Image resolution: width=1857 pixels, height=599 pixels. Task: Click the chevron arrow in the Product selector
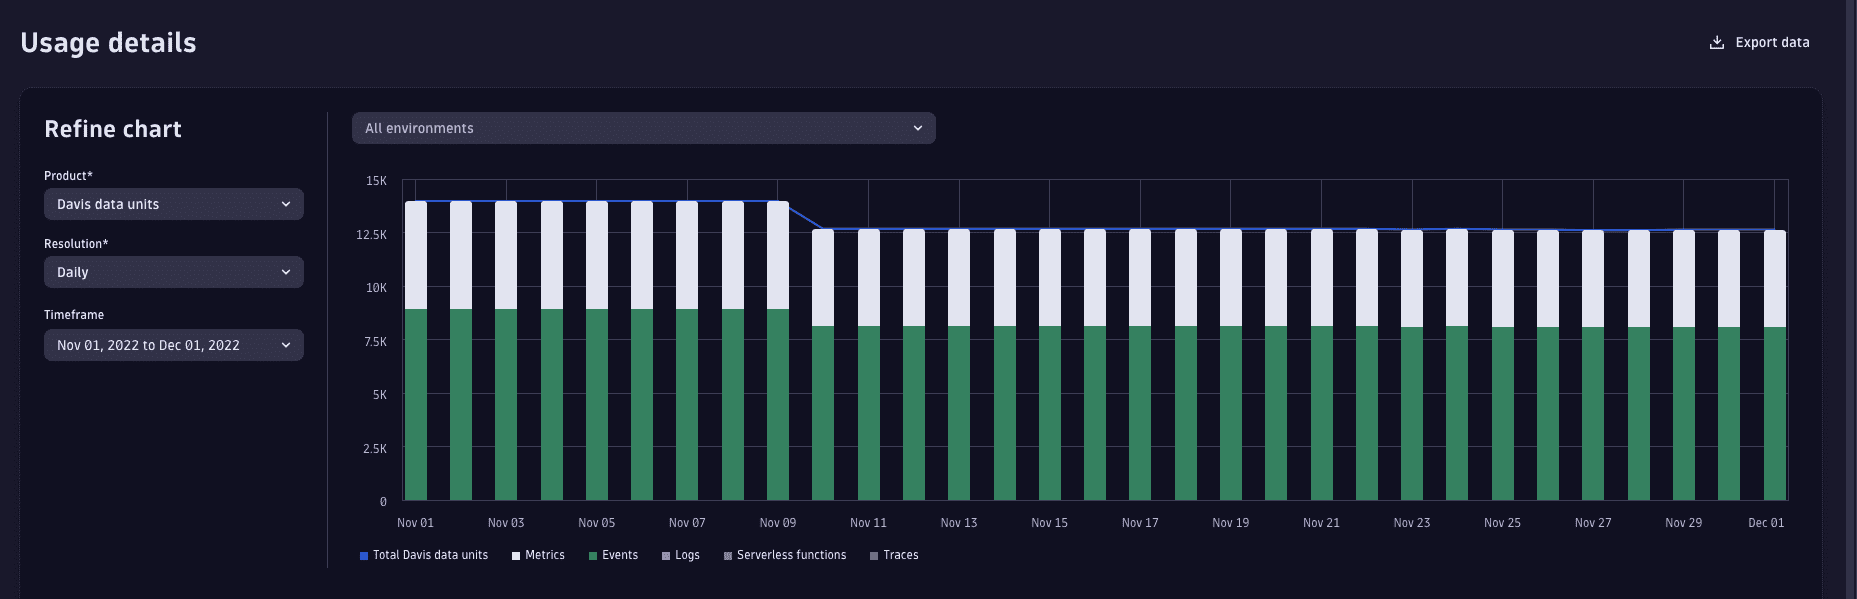point(286,204)
